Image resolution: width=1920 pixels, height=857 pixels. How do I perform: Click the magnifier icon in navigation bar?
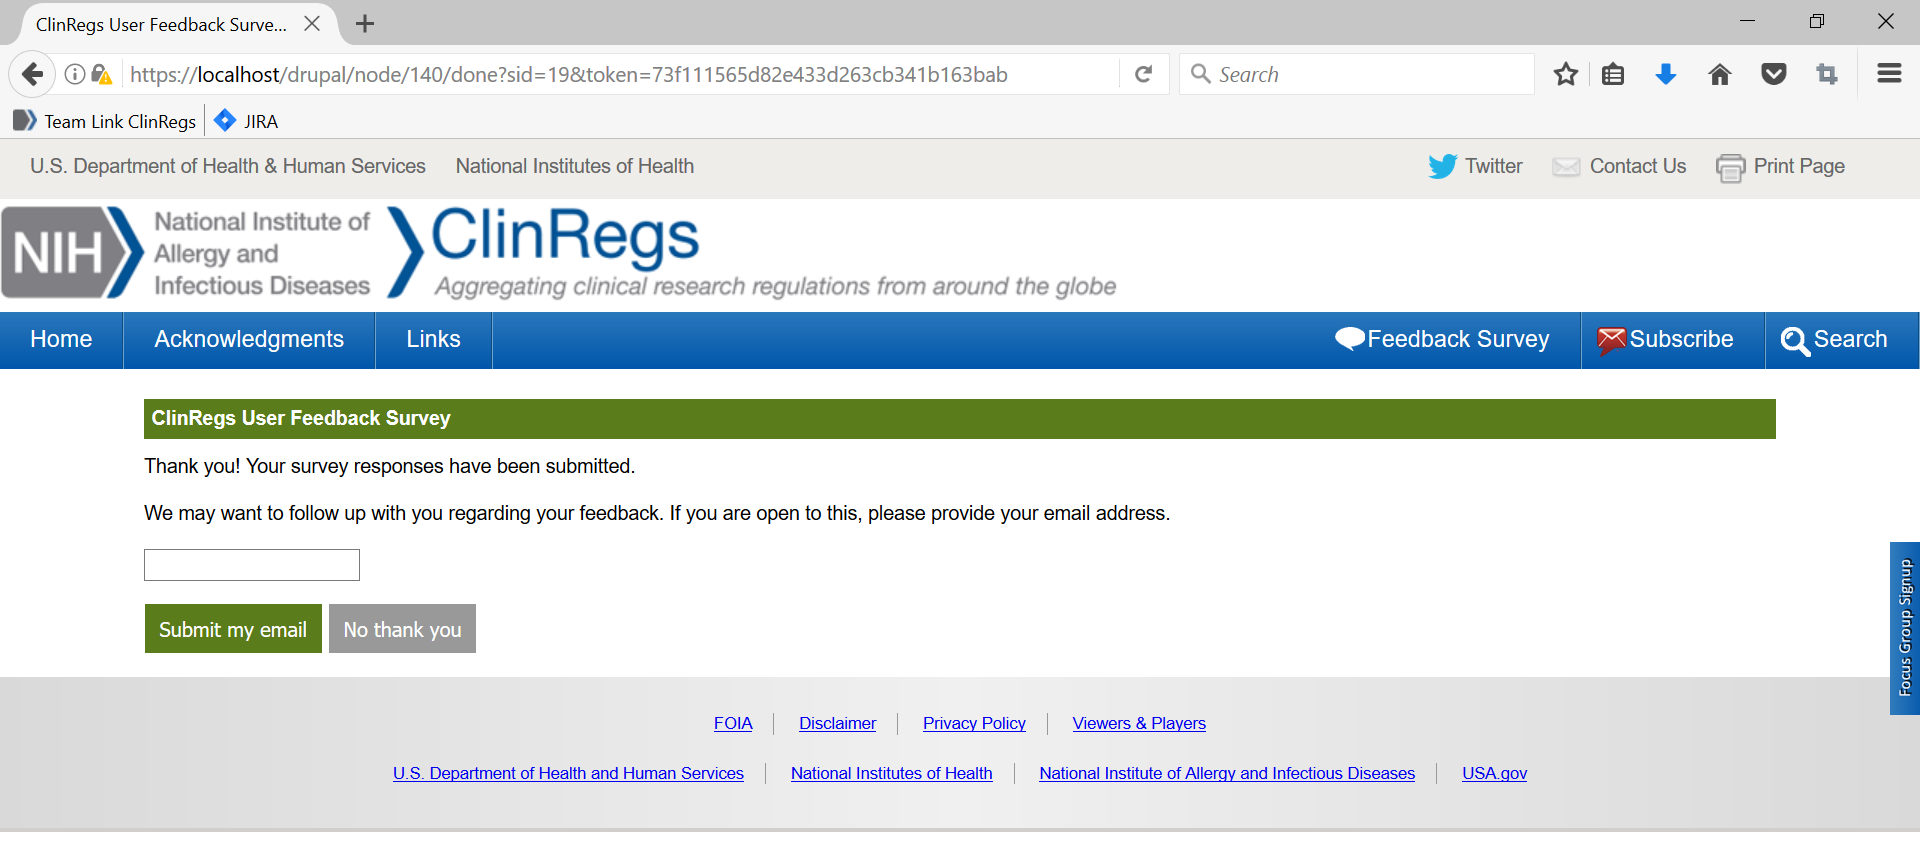click(x=1795, y=341)
